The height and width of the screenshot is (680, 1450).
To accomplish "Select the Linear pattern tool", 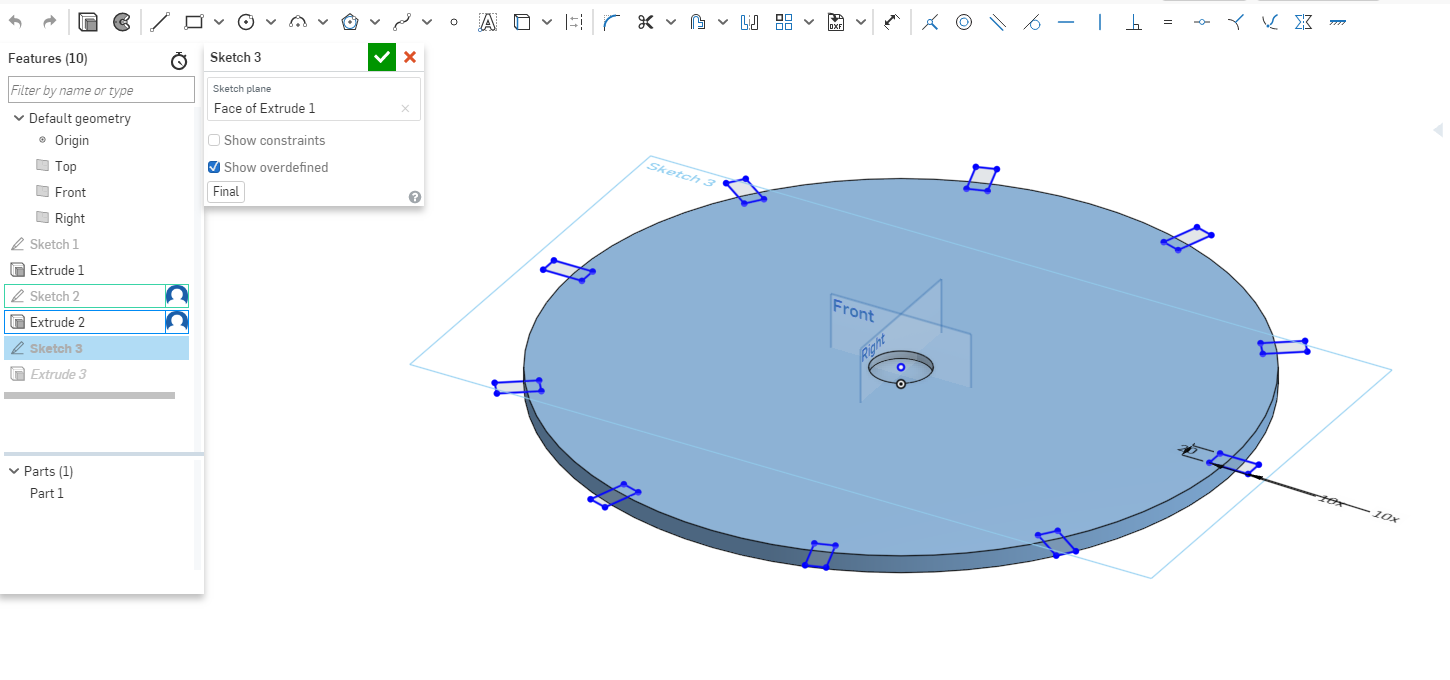I will tap(784, 21).
